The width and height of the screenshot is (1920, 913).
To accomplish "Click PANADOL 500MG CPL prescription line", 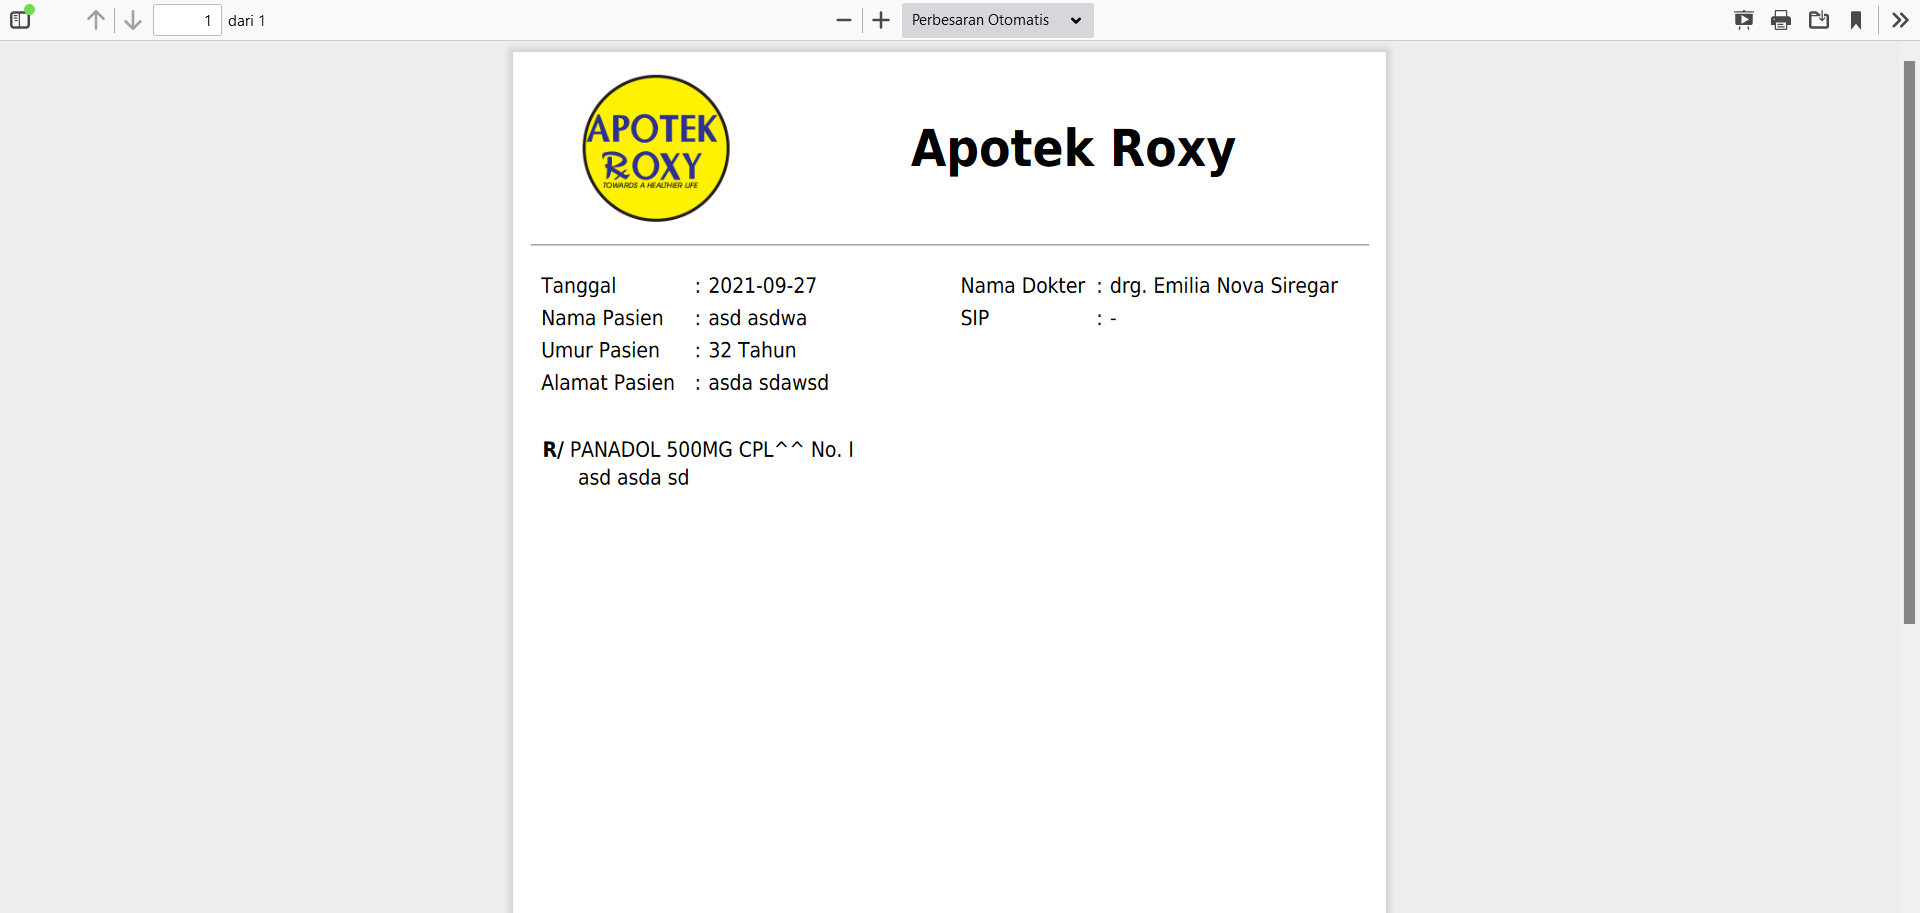I will coord(699,450).
